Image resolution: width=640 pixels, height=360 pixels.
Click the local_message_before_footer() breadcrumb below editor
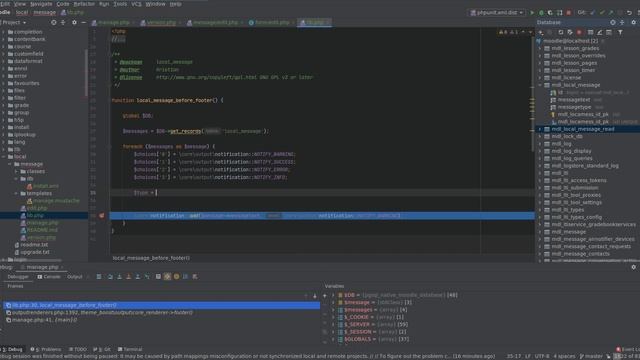pyautogui.click(x=151, y=258)
